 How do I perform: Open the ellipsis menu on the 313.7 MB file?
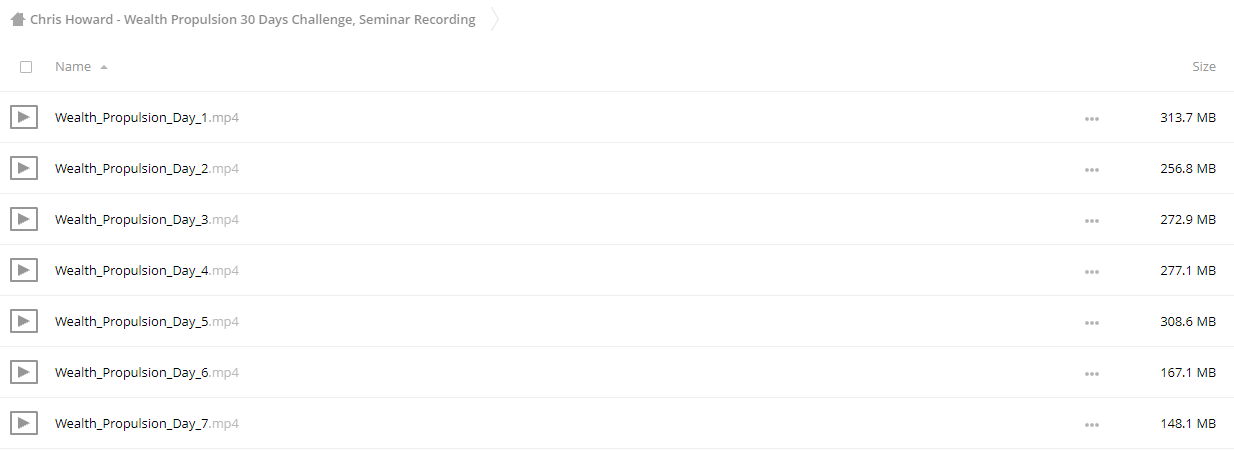(1091, 118)
